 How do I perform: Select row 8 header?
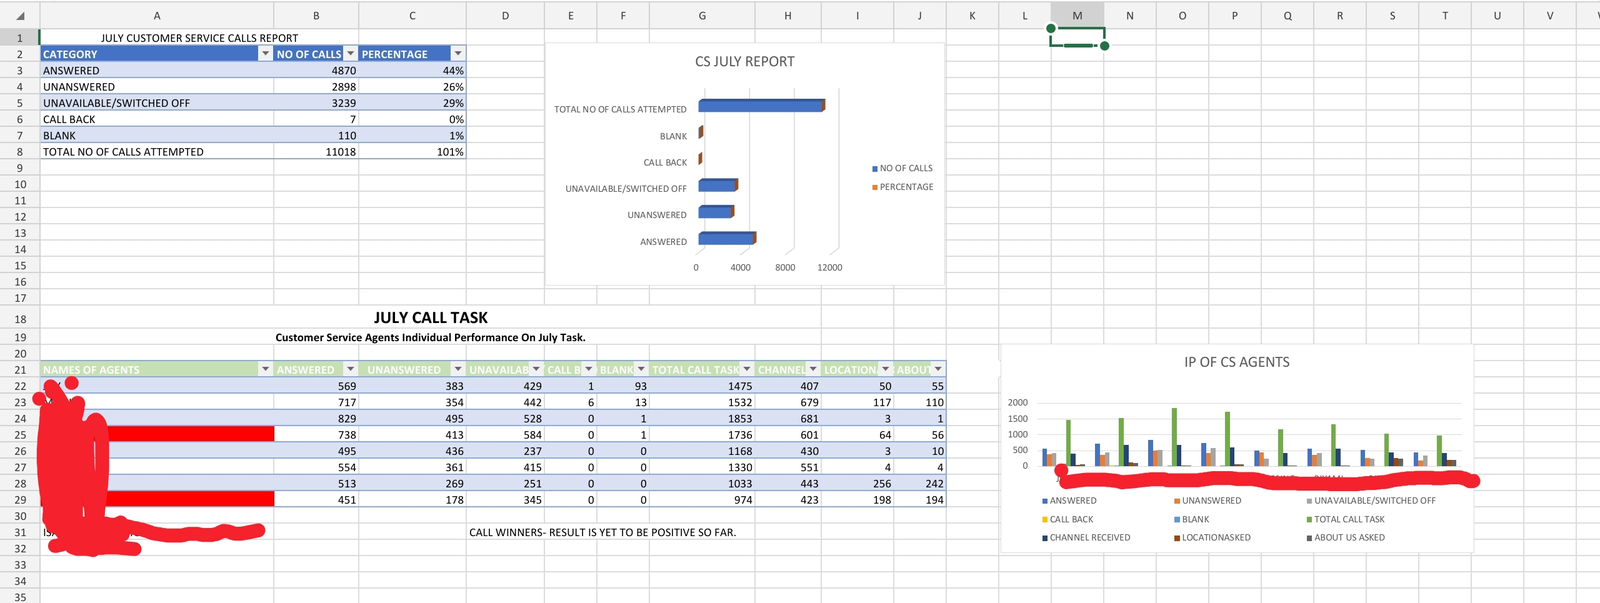pyautogui.click(x=20, y=152)
